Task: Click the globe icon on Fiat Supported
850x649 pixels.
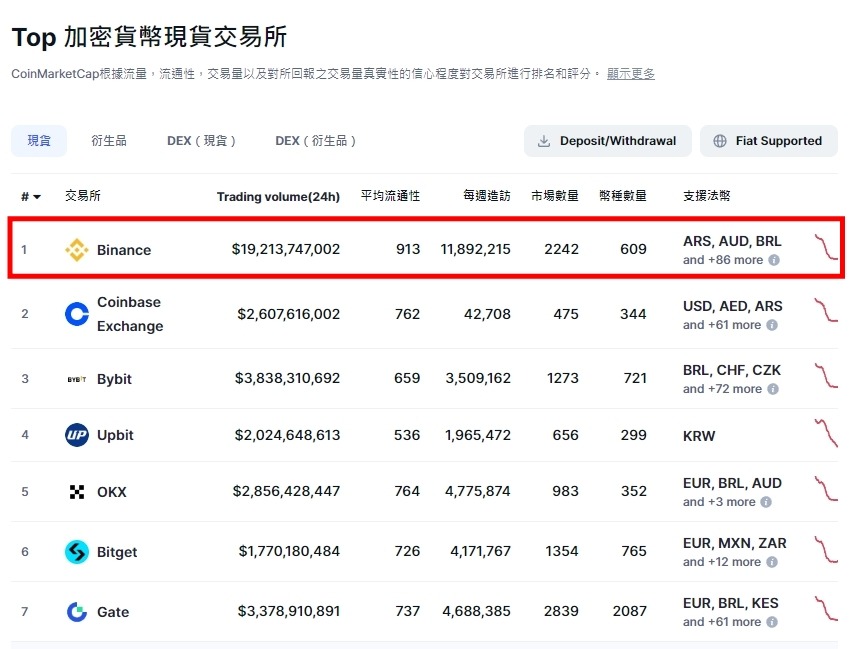Action: [718, 141]
